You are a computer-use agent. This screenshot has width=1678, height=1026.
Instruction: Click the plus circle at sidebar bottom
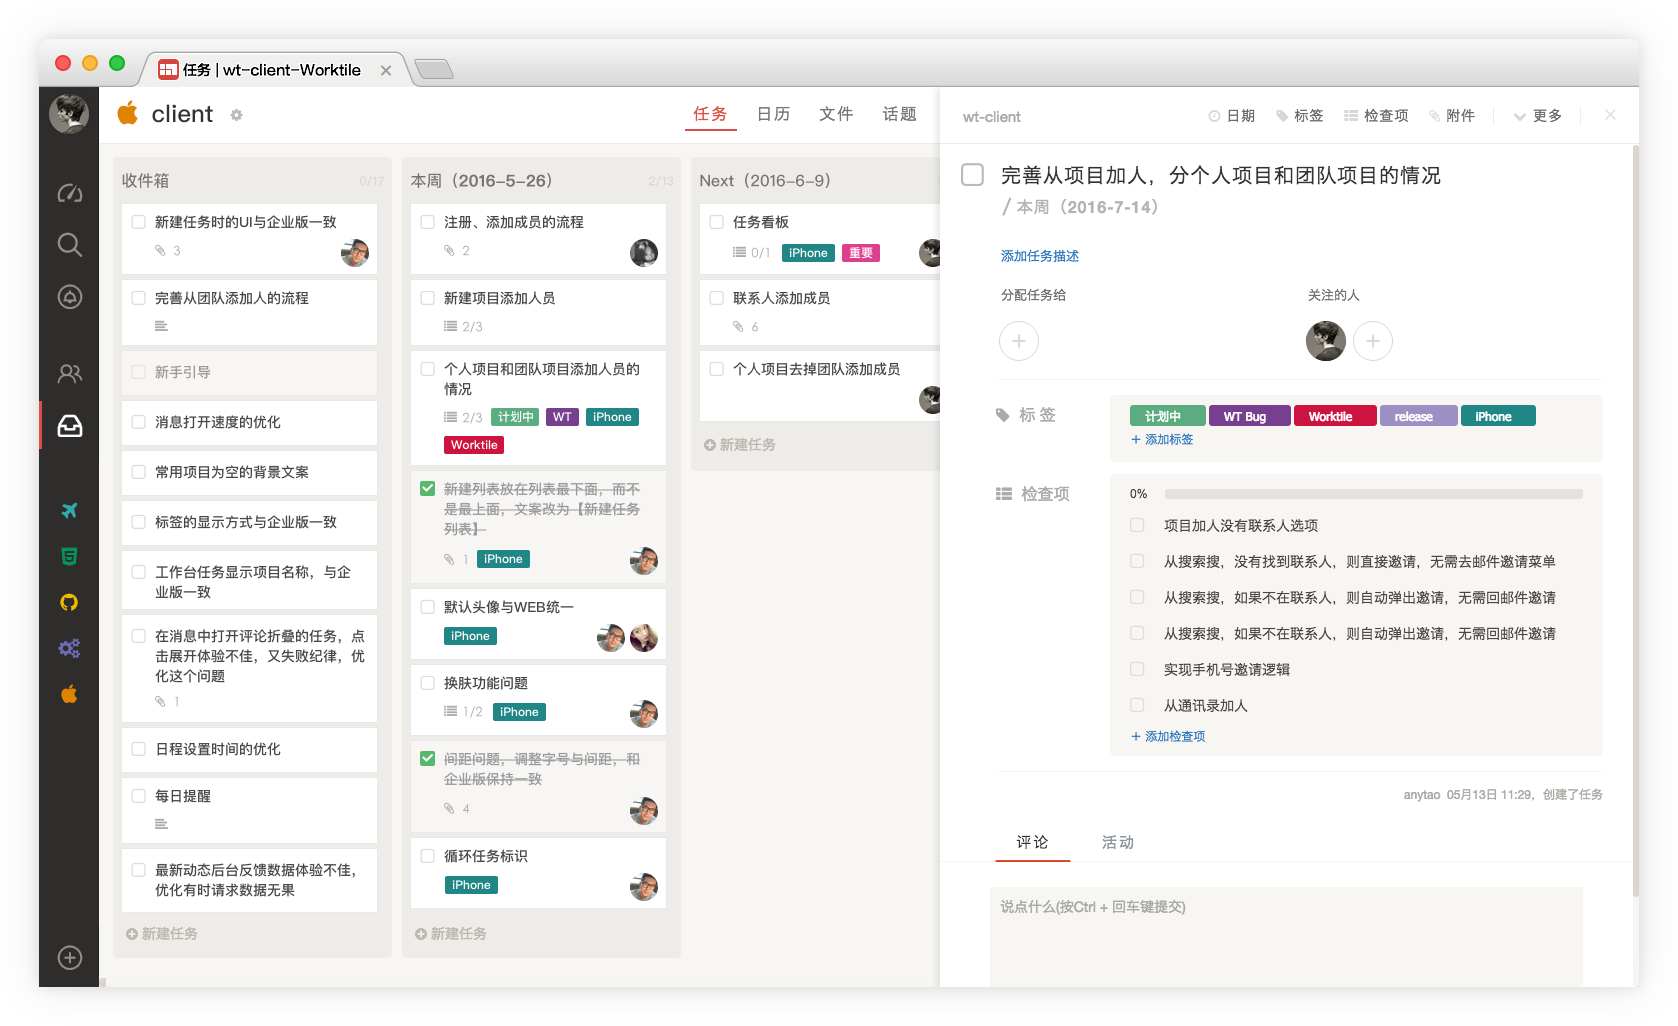(69, 957)
